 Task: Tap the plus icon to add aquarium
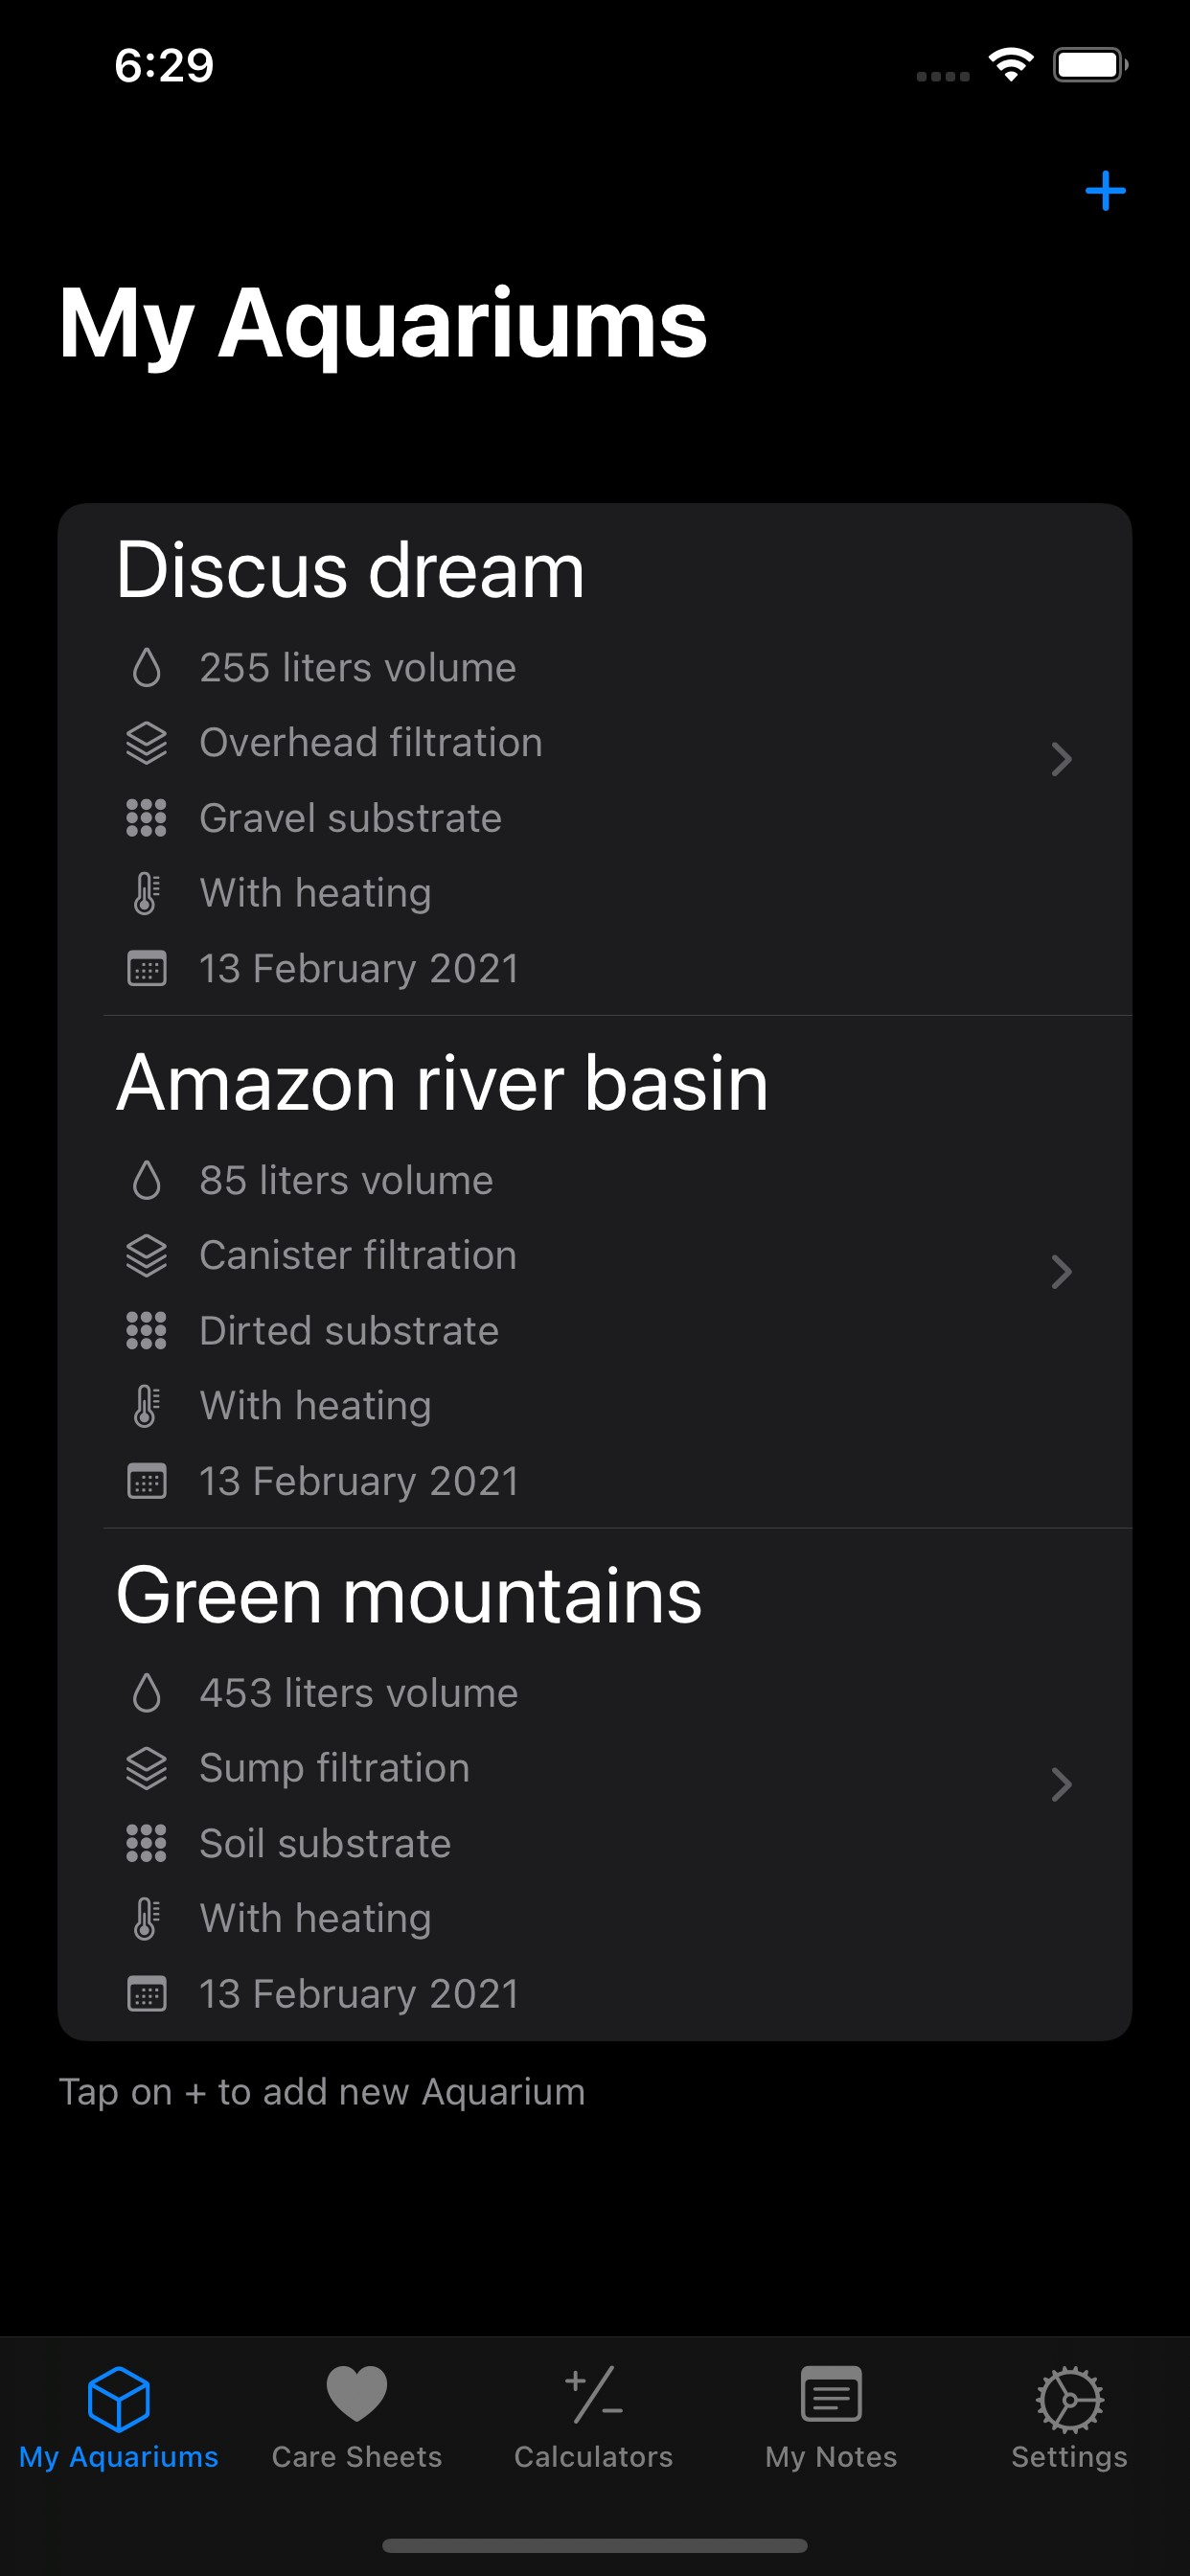[1105, 191]
